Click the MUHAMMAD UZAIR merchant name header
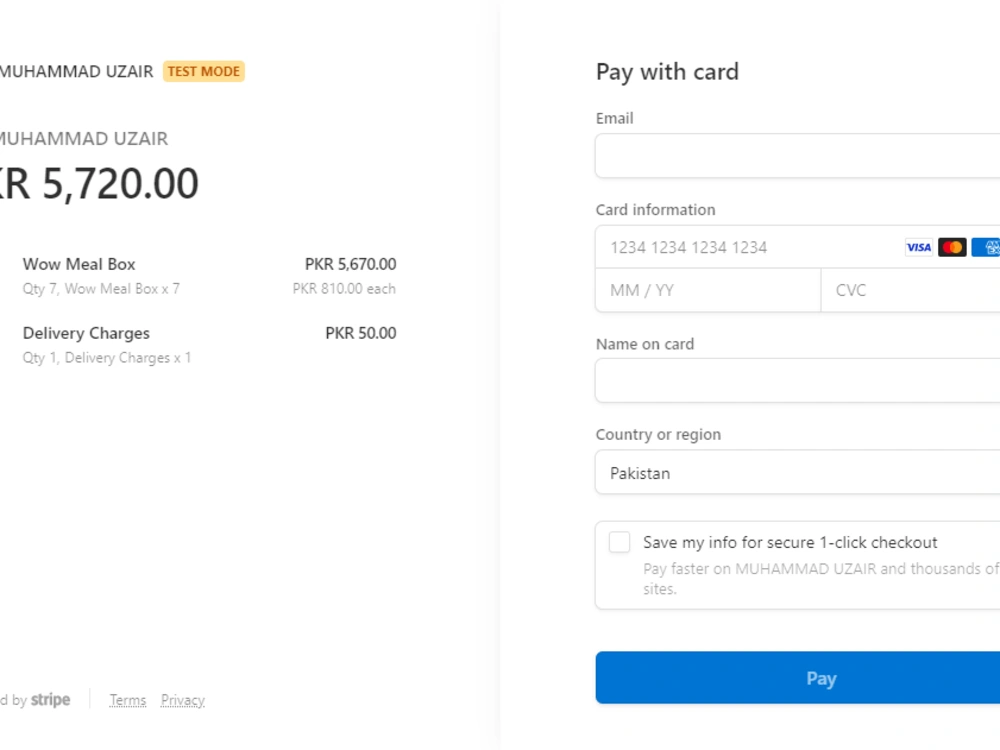This screenshot has height=750, width=1000. tap(77, 71)
